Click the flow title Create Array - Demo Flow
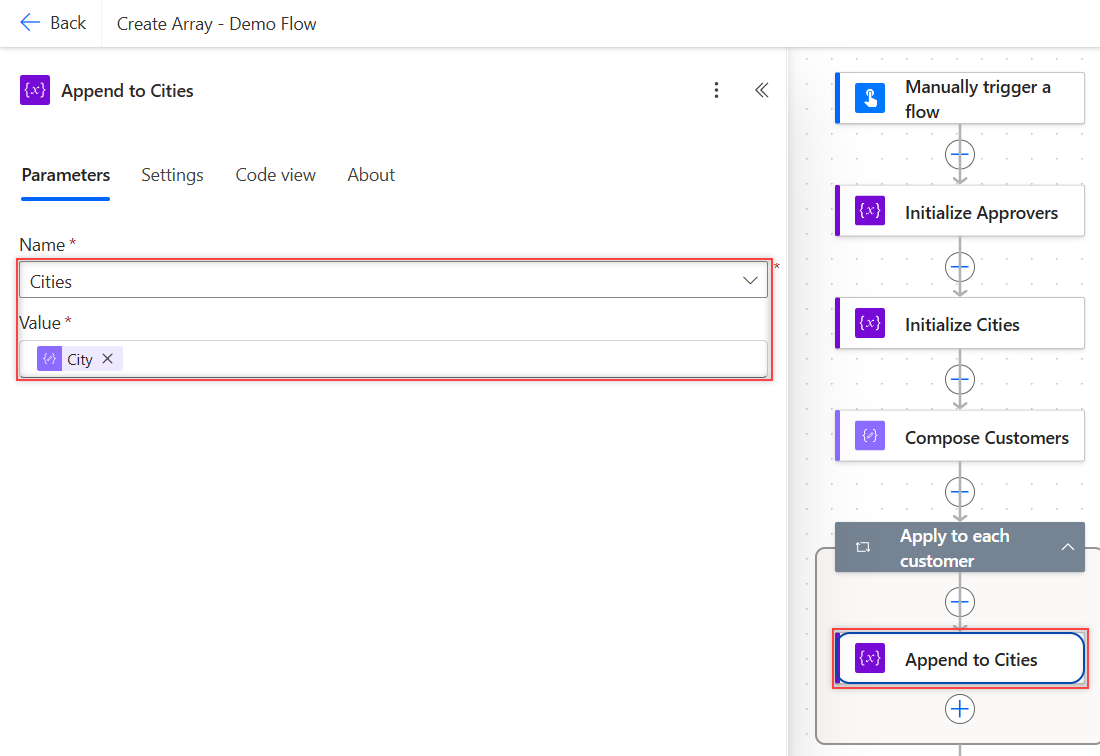Screen dimensions: 1100x756 (216, 24)
